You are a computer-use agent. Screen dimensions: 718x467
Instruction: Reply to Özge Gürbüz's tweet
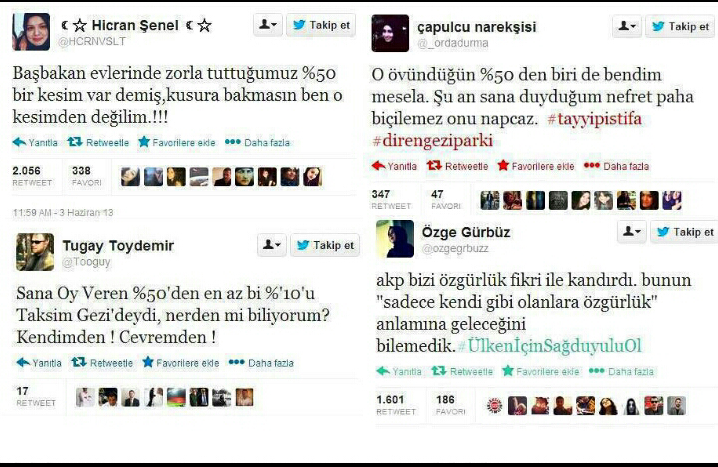[x=399, y=371]
